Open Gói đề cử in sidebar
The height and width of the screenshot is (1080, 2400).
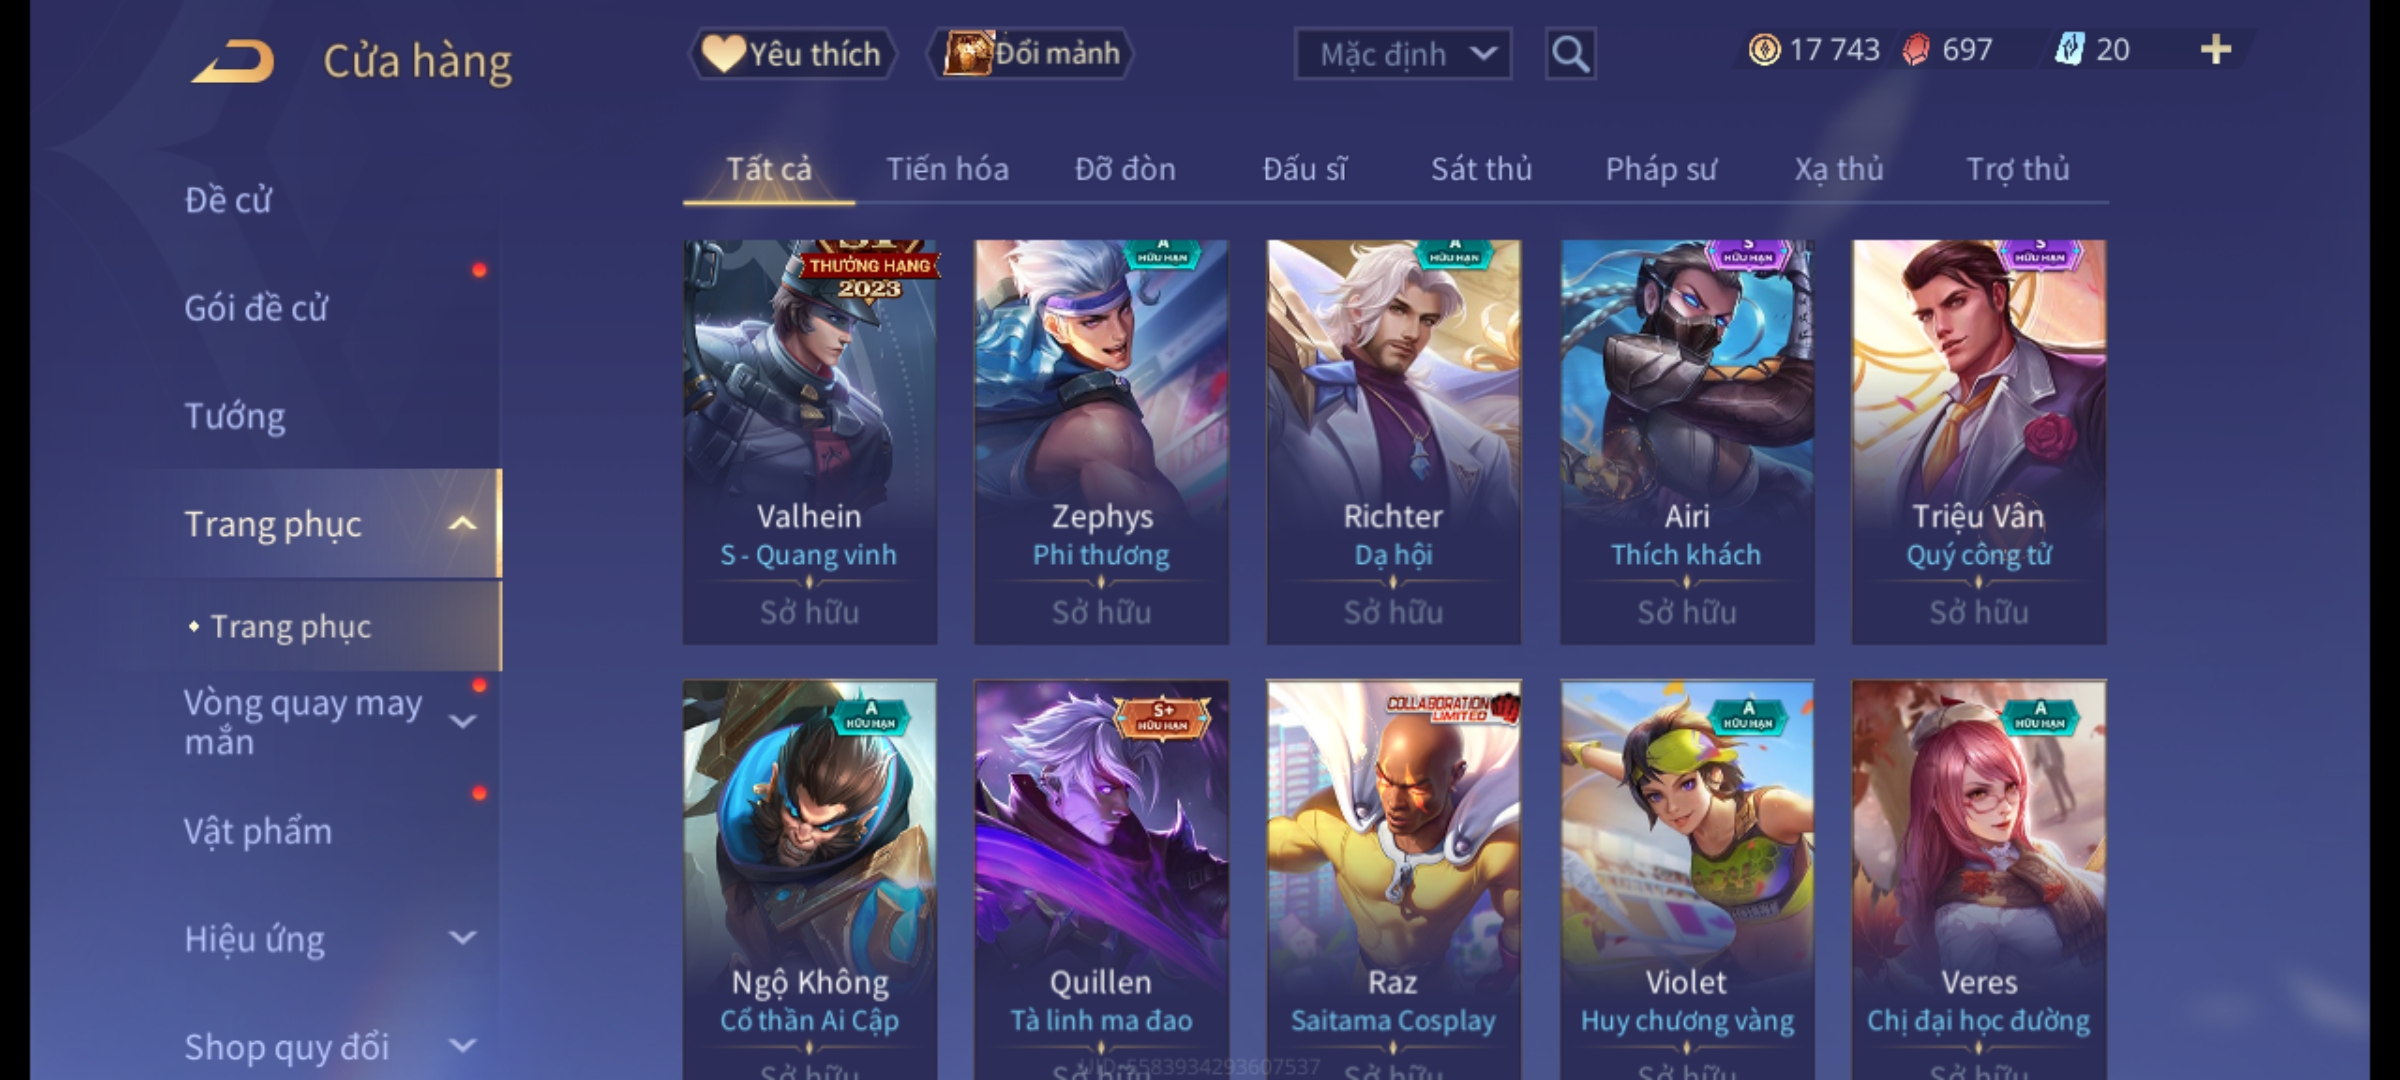click(x=256, y=308)
